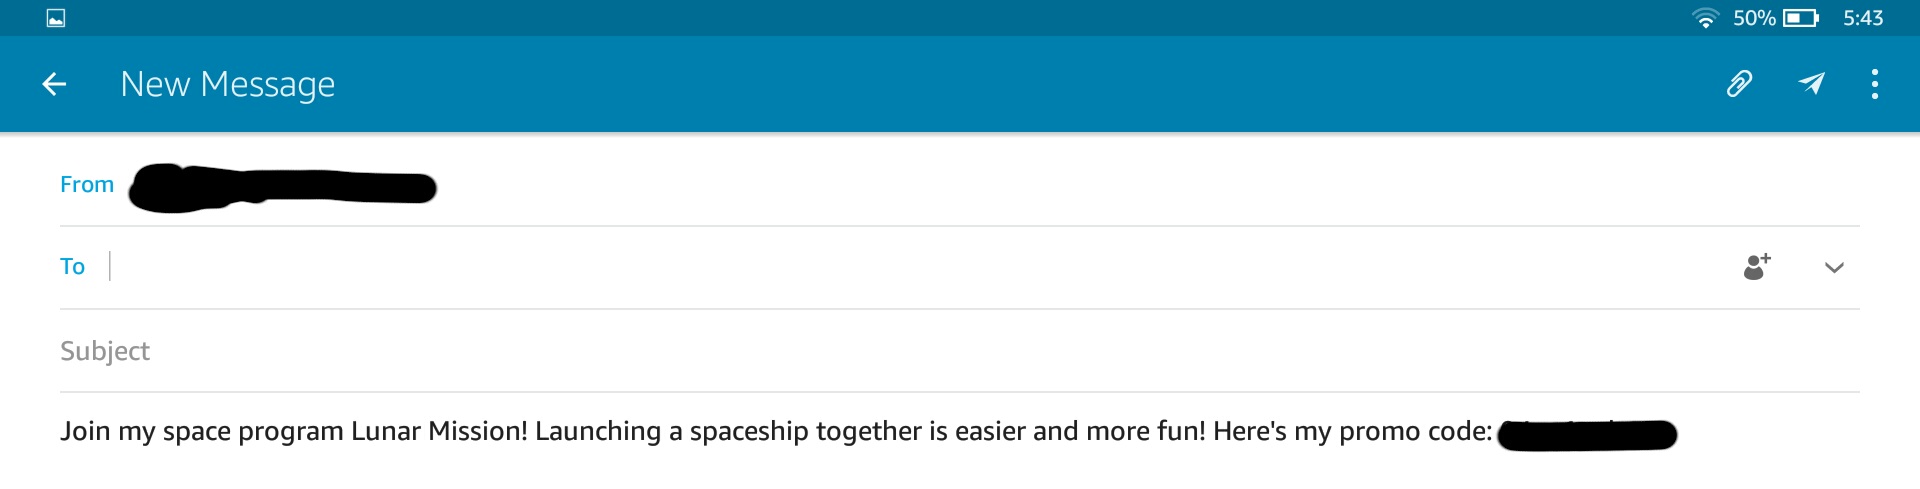Screen dimensions: 1920x489
Task: Attach a file with paperclip icon
Action: click(1739, 84)
